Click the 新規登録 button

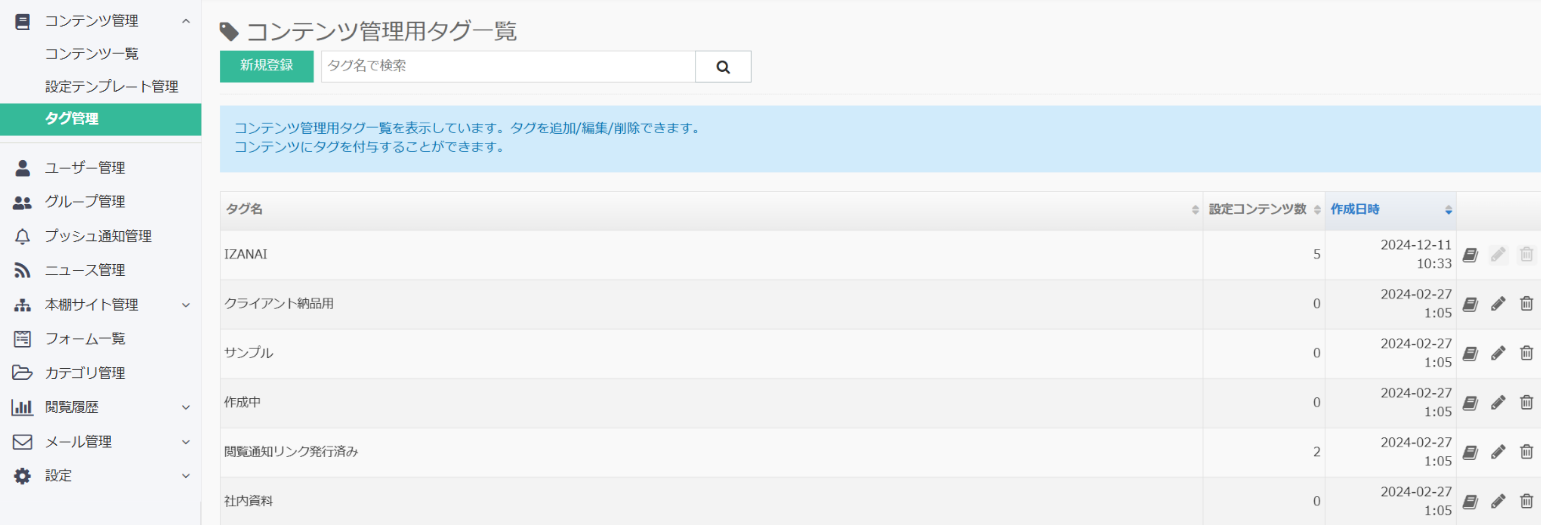(266, 66)
